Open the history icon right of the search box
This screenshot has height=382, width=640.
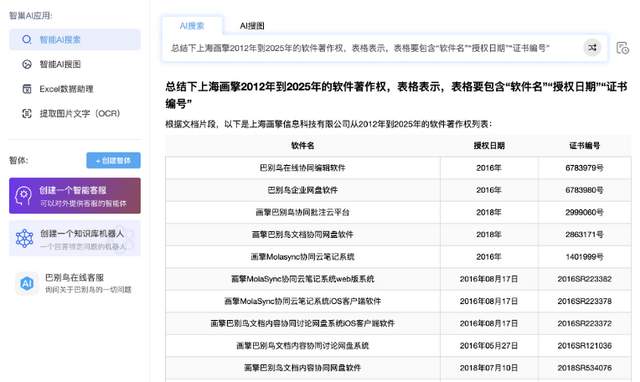click(x=622, y=48)
